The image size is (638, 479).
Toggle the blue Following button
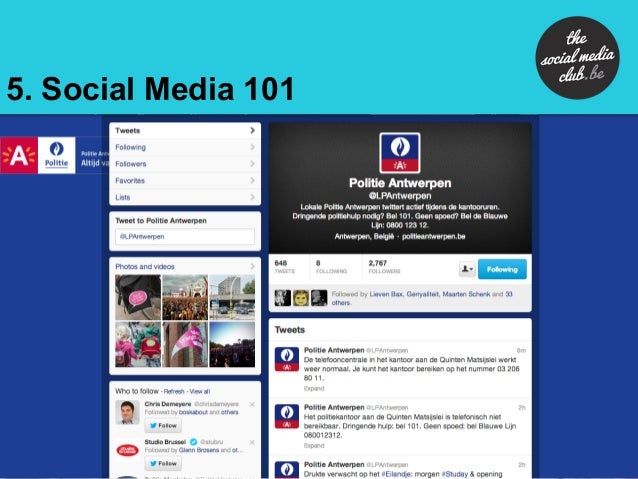point(502,269)
